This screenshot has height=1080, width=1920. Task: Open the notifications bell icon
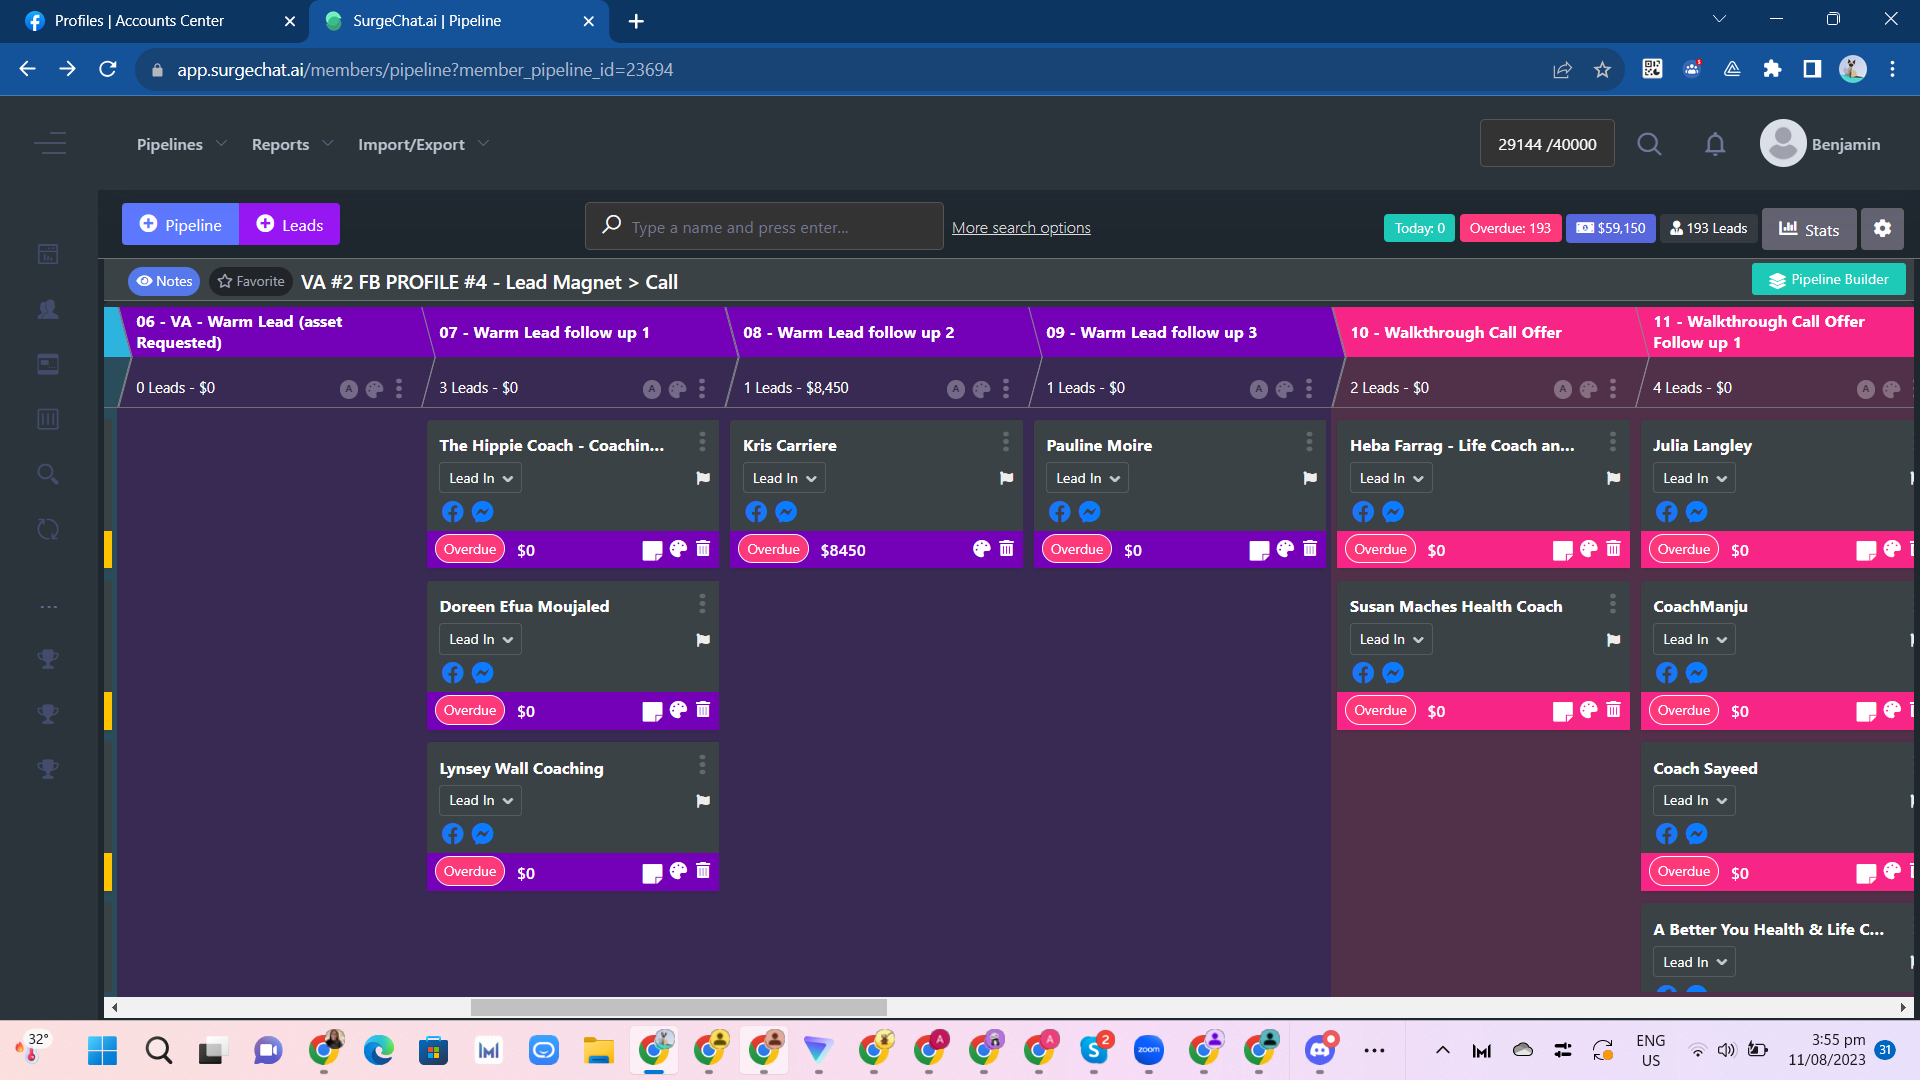point(1715,144)
